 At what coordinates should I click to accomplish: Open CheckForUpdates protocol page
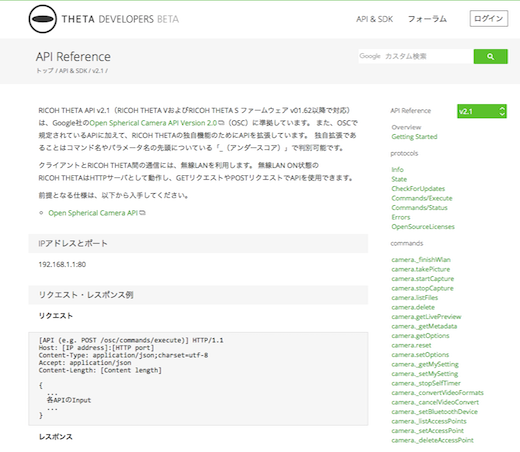(418, 189)
